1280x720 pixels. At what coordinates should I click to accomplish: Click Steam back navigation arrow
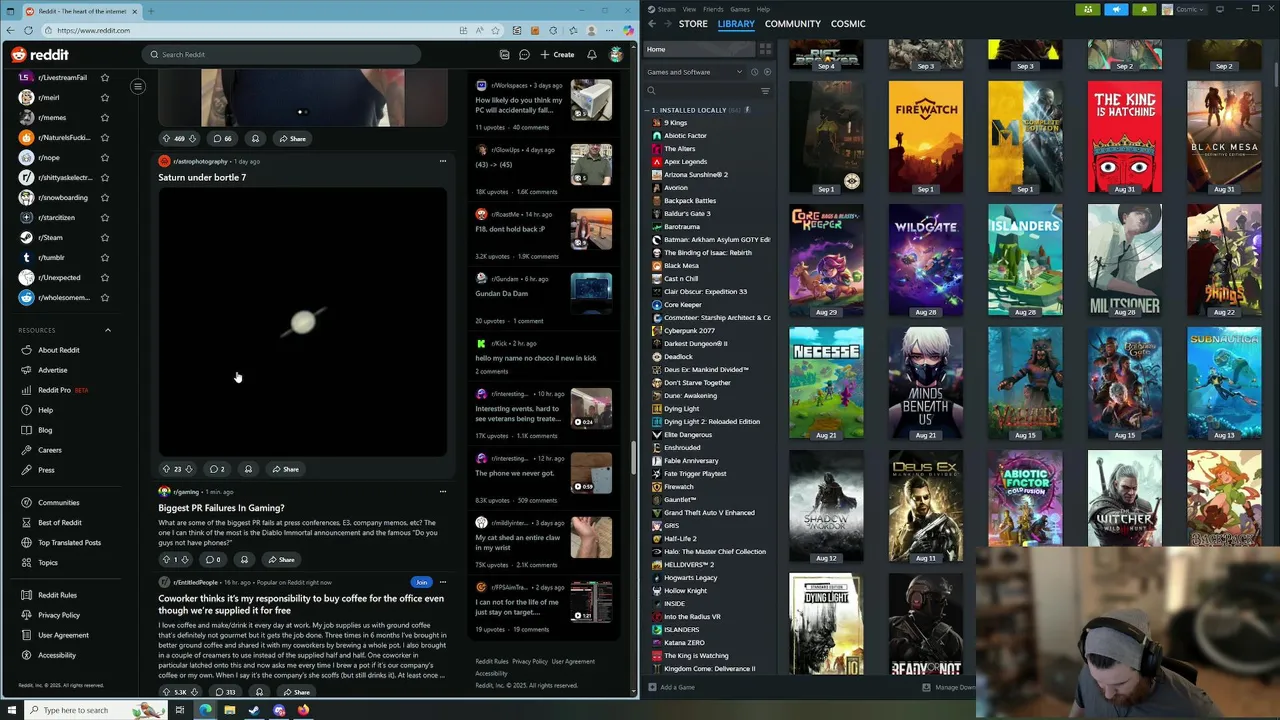pos(652,23)
